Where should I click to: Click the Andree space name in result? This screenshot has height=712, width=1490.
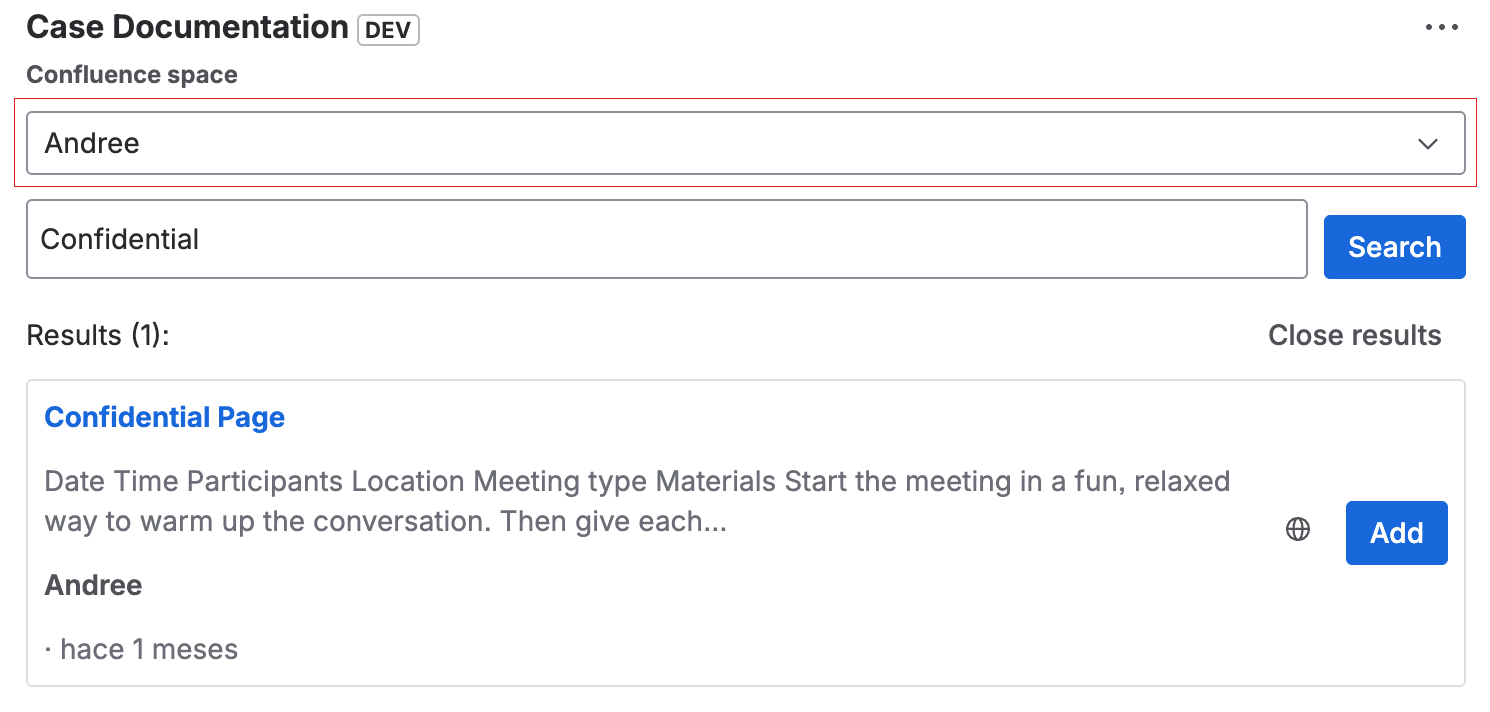[x=93, y=585]
